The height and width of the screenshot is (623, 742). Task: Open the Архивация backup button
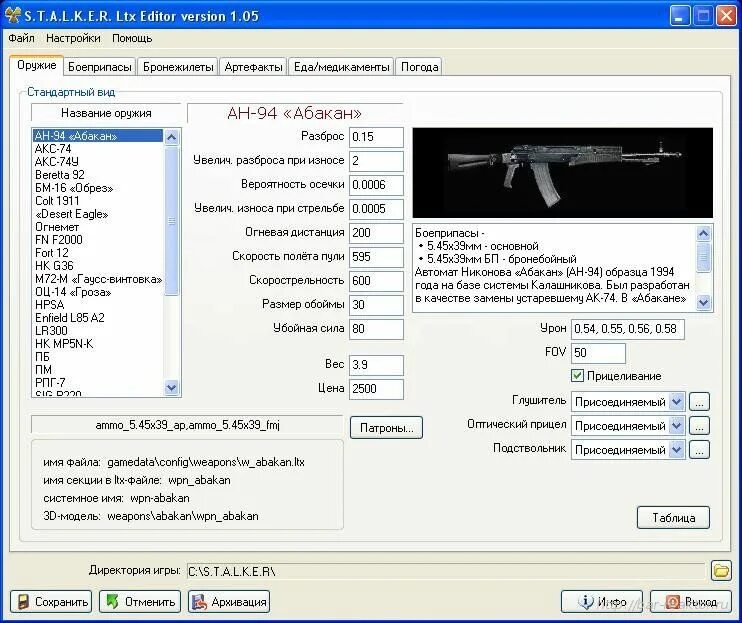click(229, 602)
